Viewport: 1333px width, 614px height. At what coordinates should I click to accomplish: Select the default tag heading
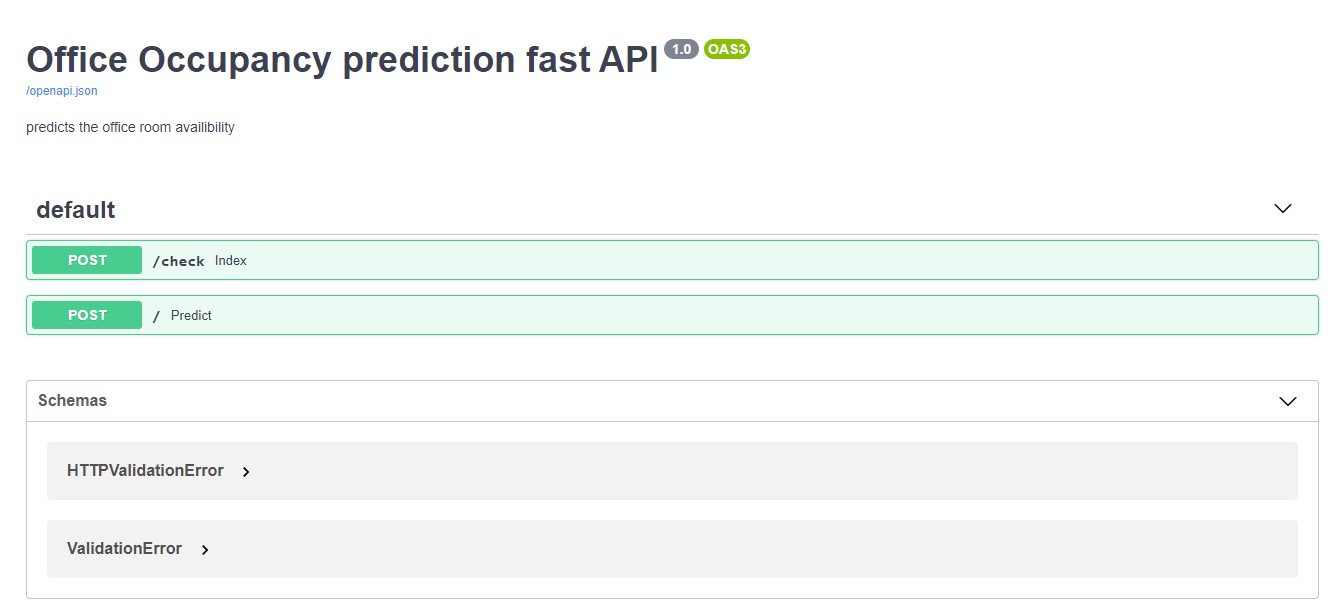pos(75,209)
